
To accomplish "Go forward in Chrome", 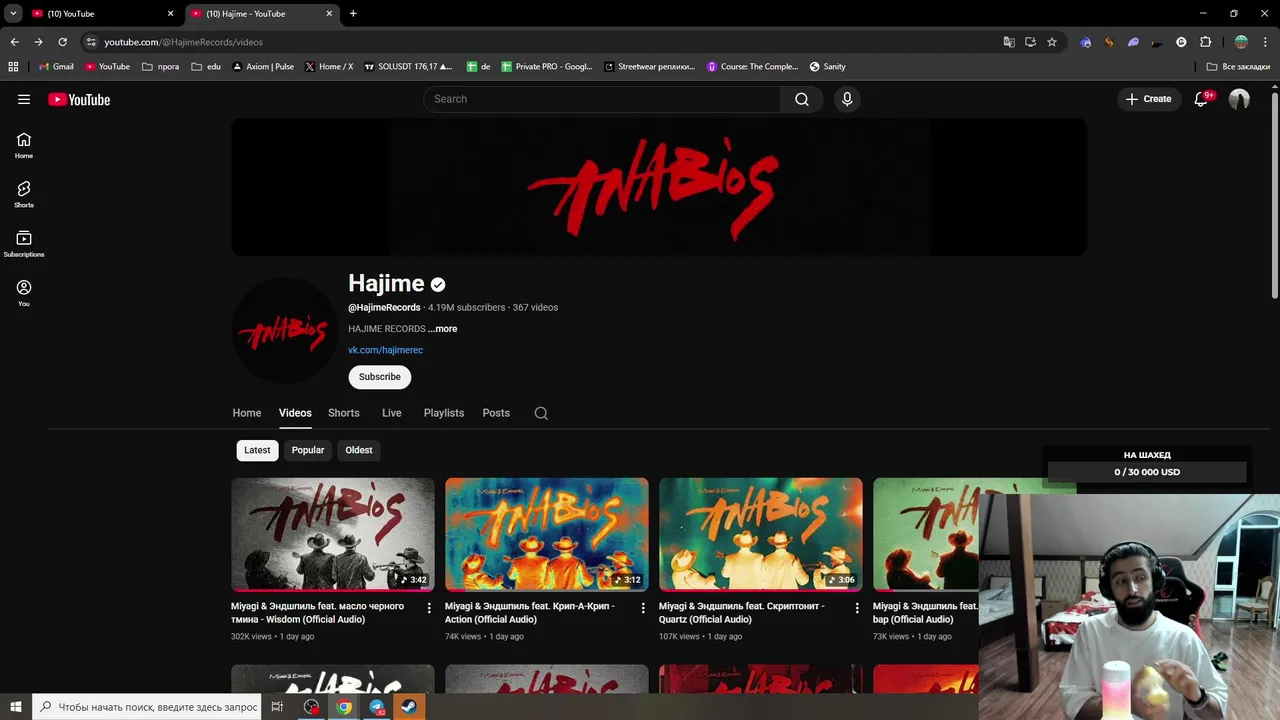I will coord(38,42).
